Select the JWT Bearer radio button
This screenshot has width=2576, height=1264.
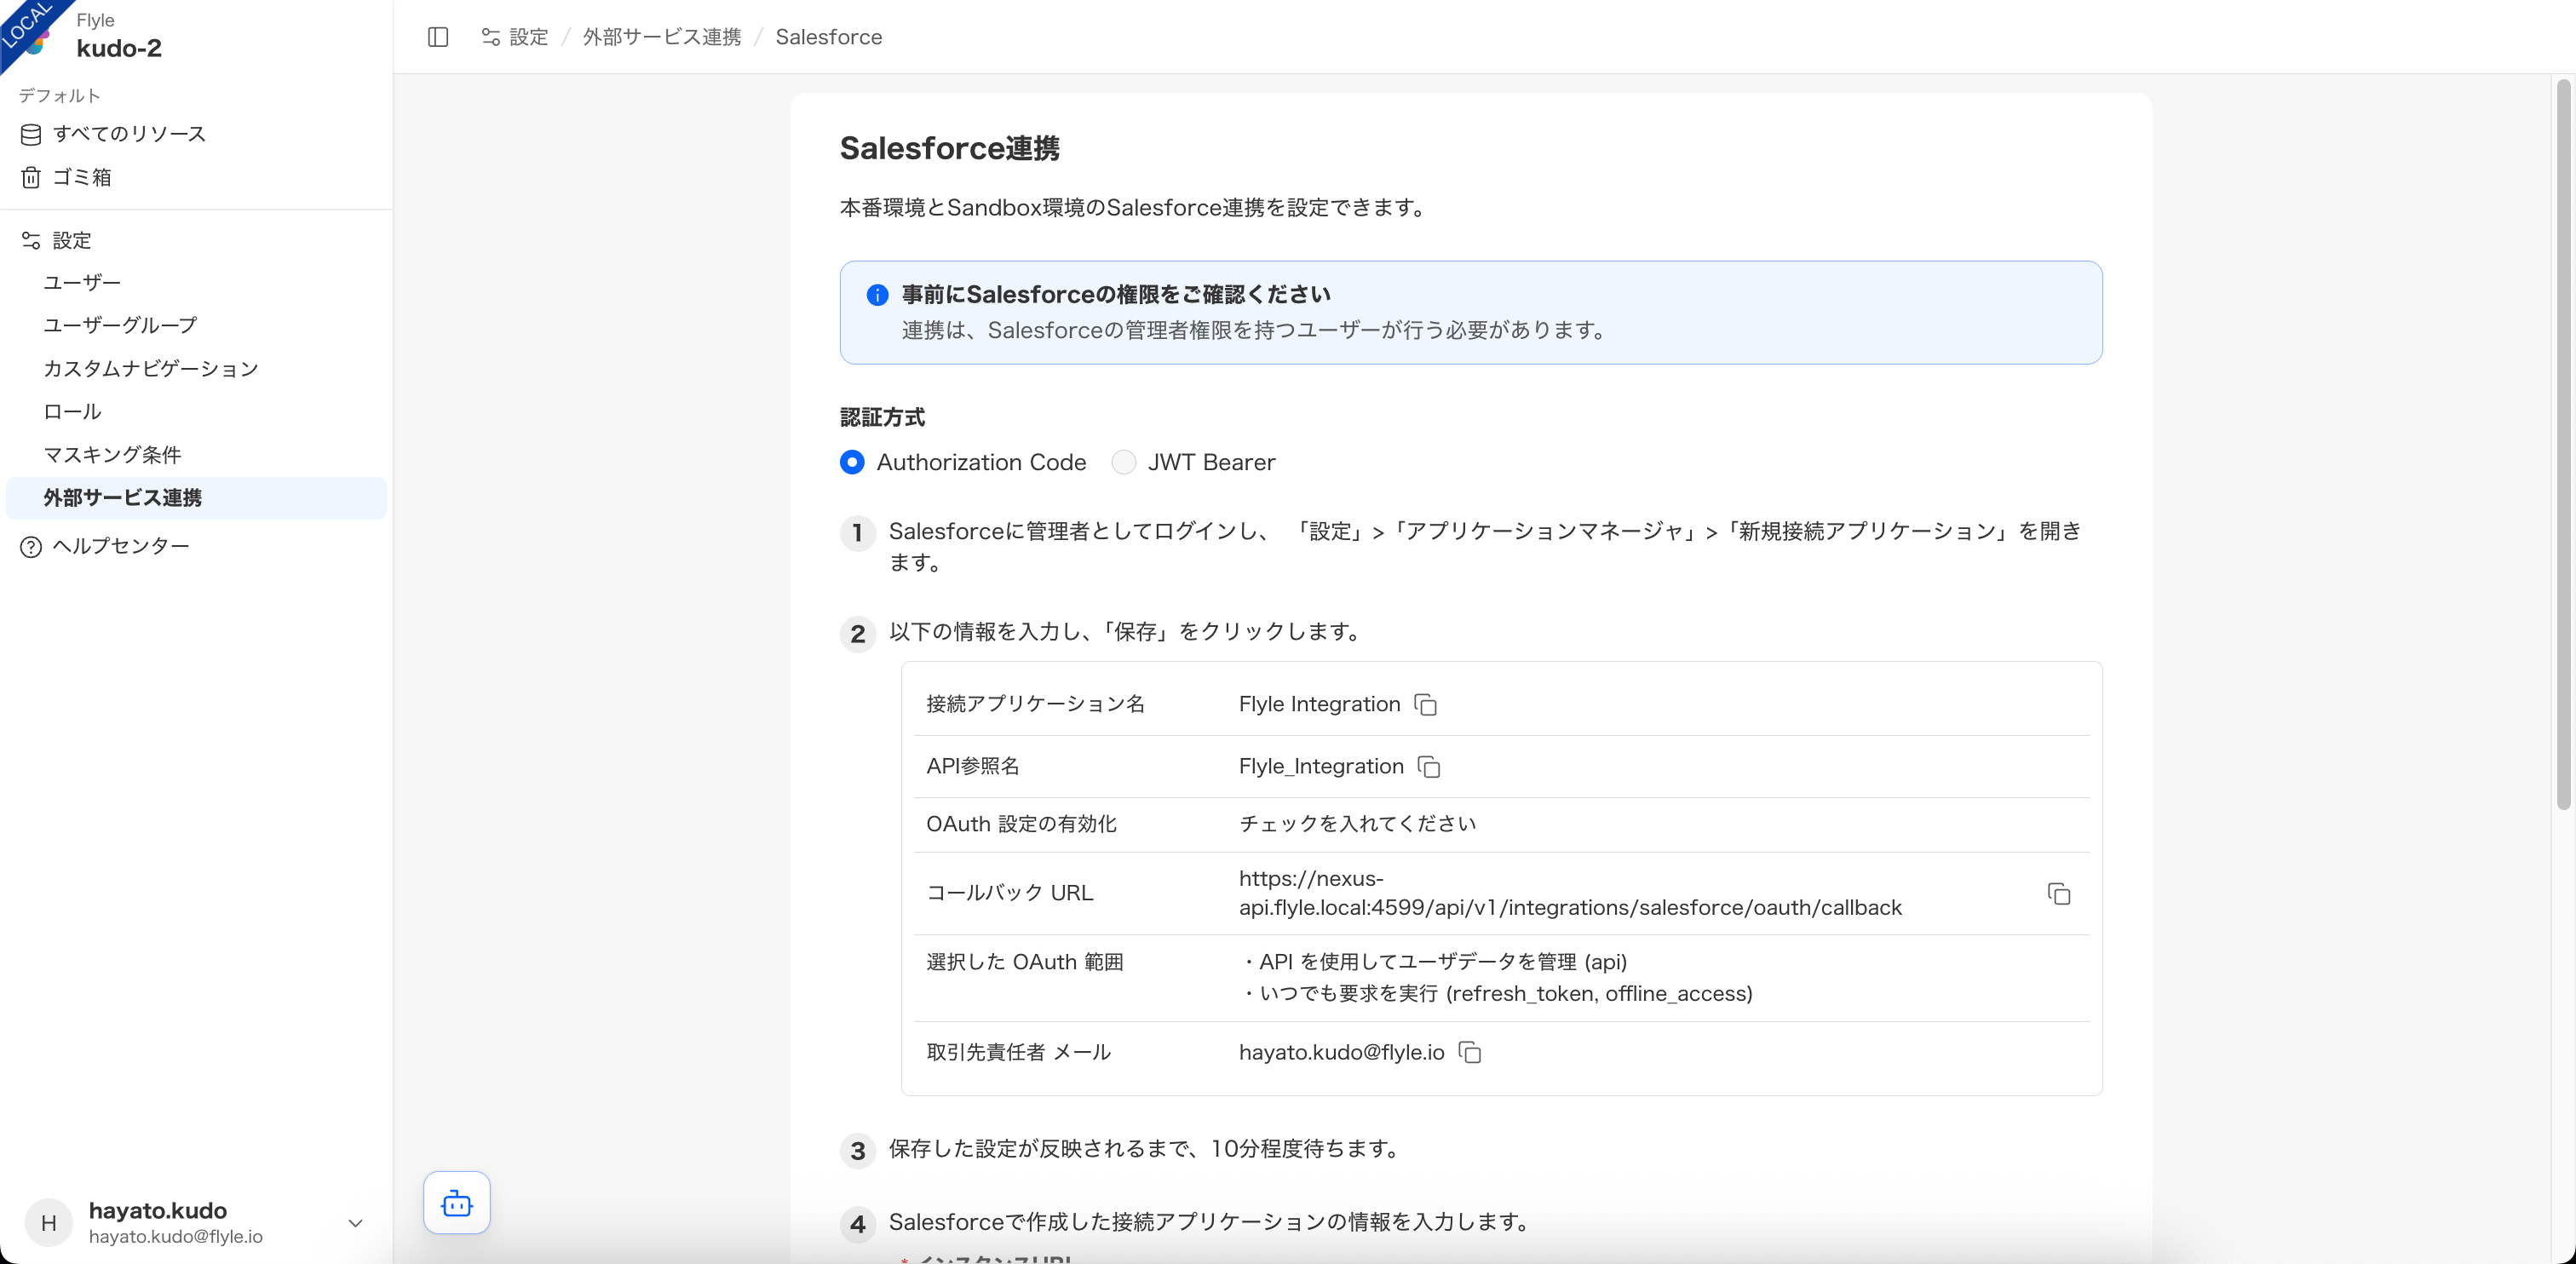pos(1123,462)
